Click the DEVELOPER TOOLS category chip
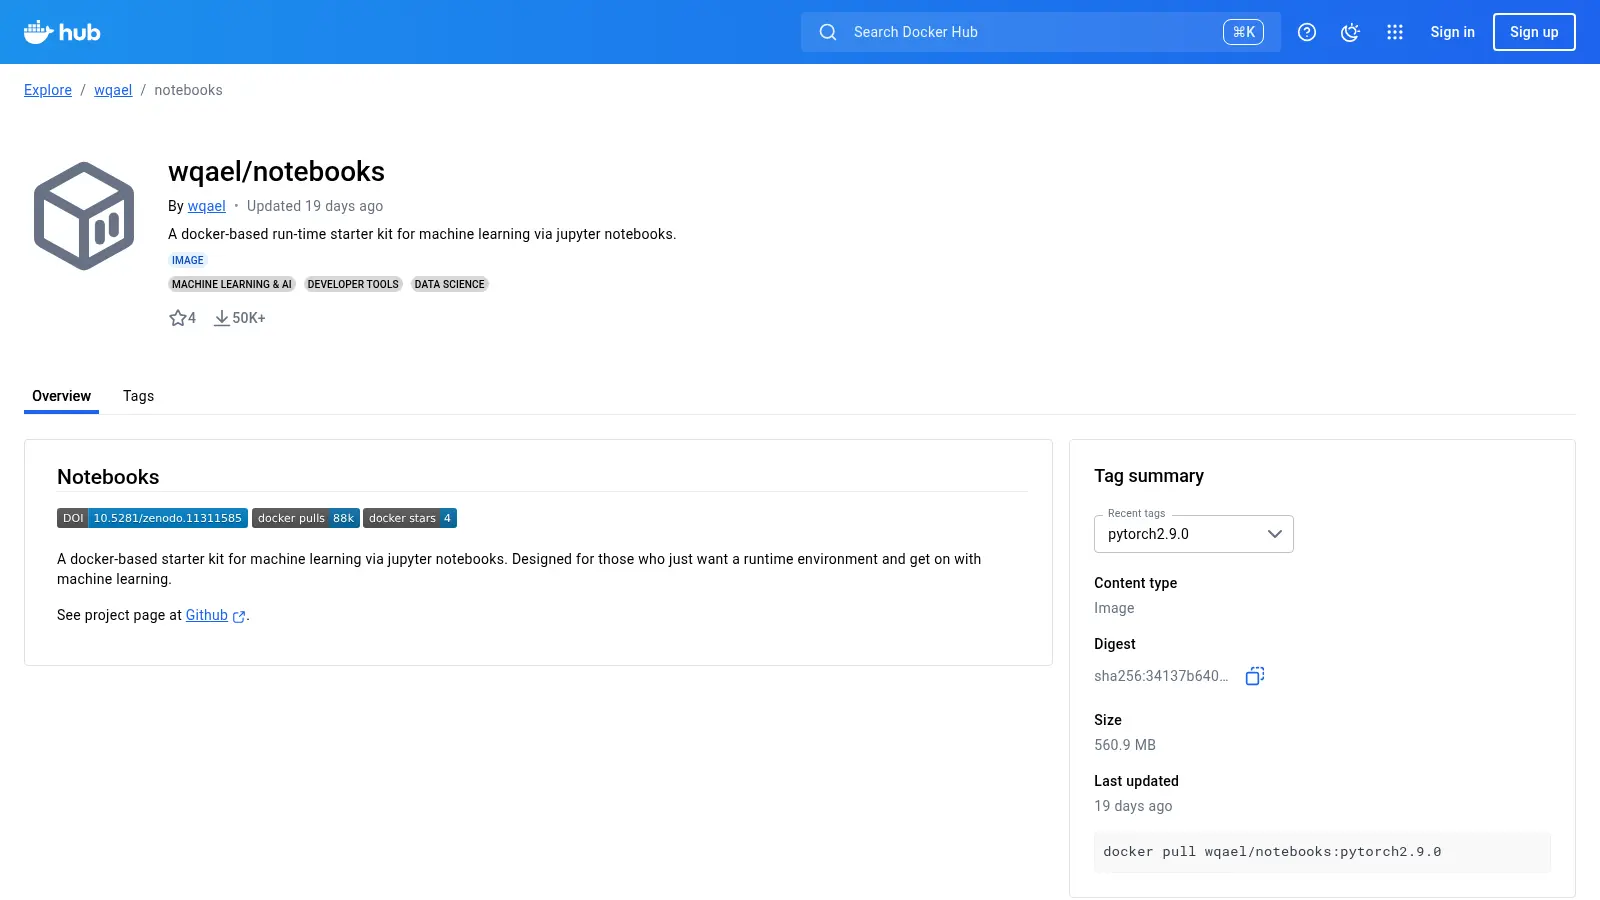 point(353,284)
